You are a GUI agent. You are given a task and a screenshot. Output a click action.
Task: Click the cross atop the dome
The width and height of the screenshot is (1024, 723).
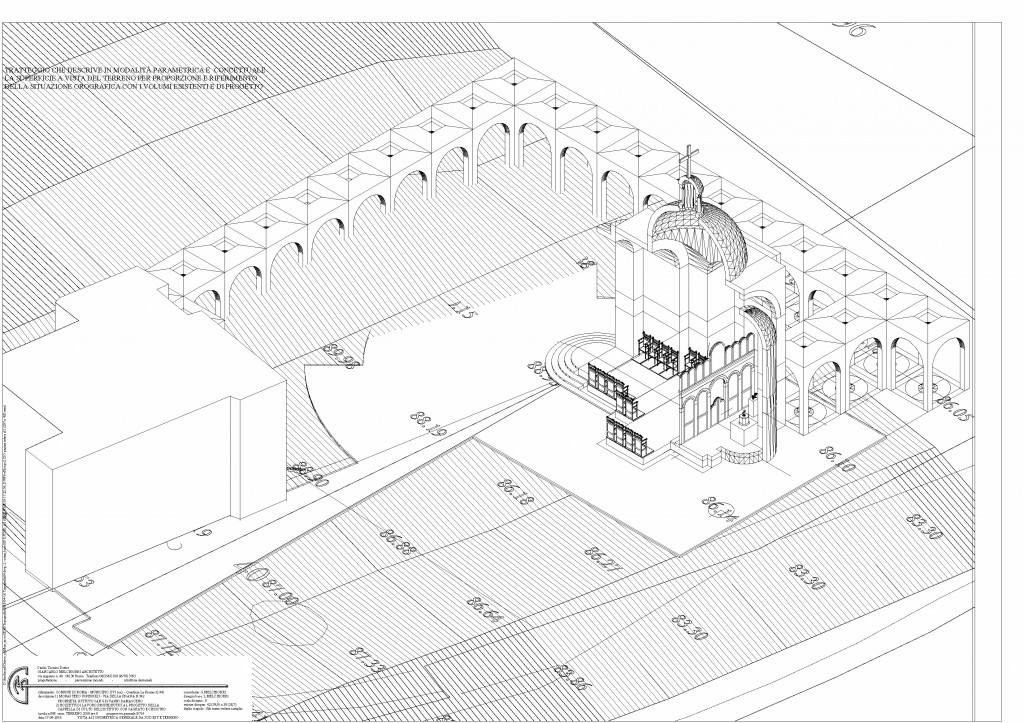pos(690,160)
